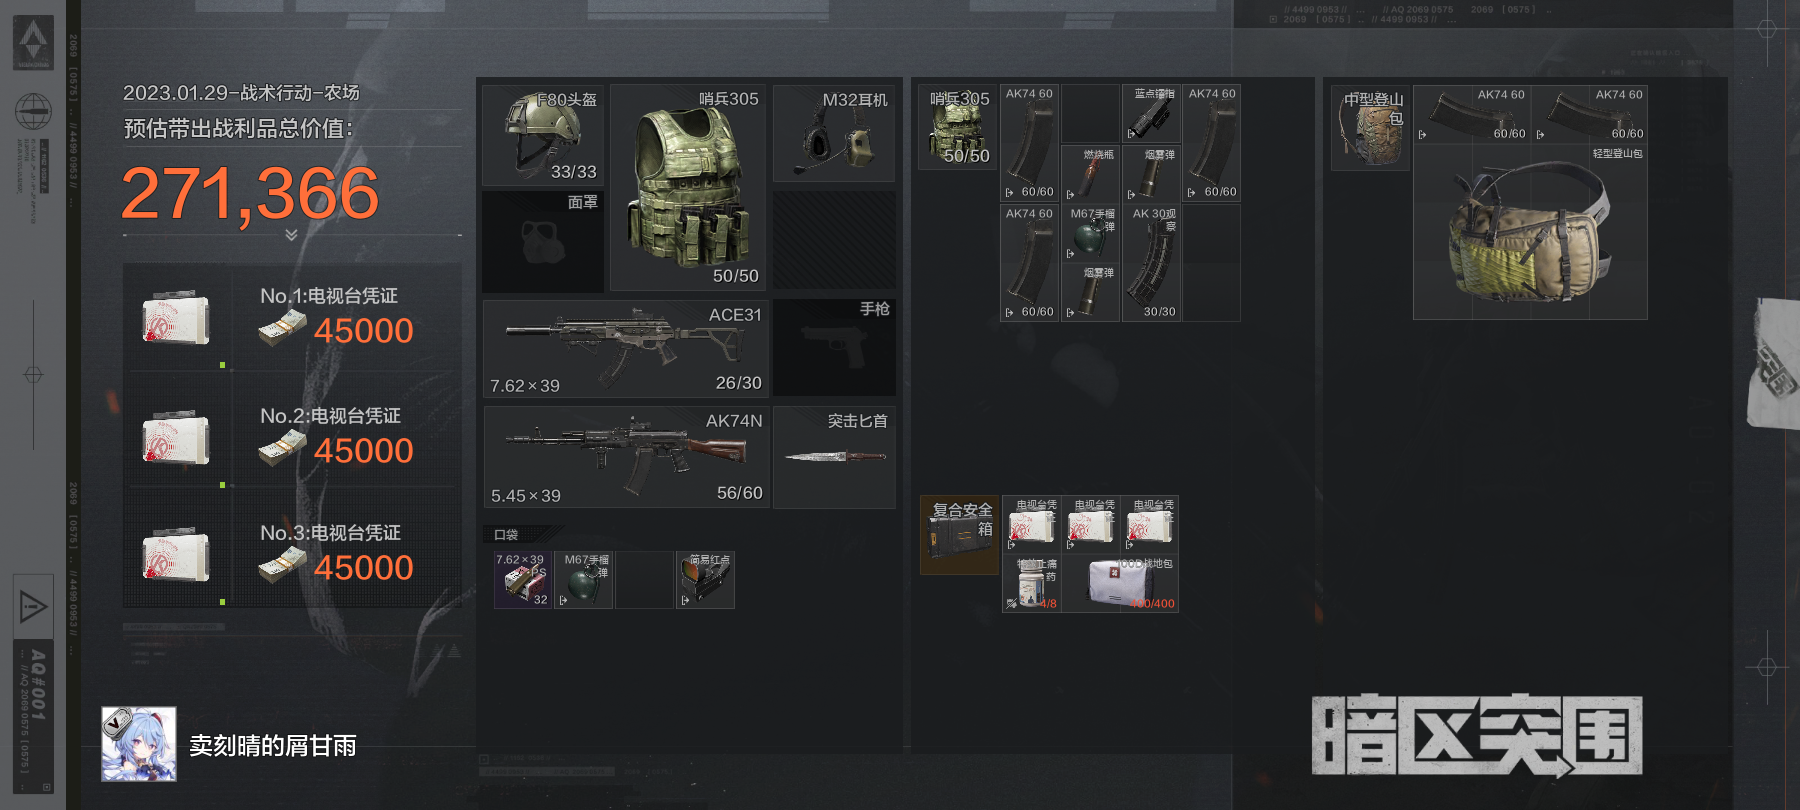The height and width of the screenshot is (810, 1800).
Task: Select the AK74N rifle weapon slot
Action: pos(626,457)
